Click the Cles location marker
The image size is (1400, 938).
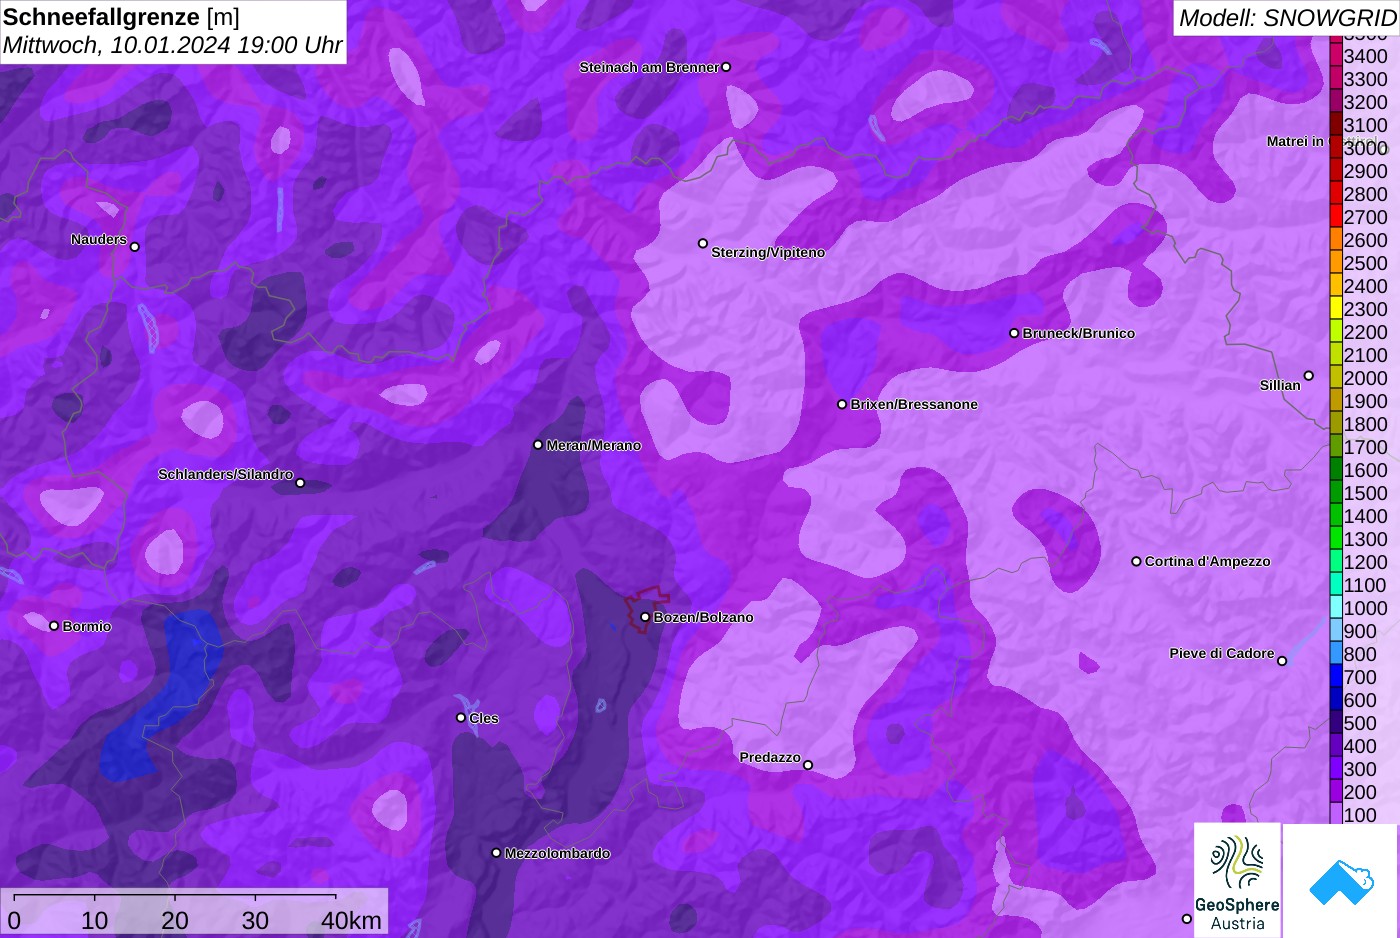click(x=461, y=718)
